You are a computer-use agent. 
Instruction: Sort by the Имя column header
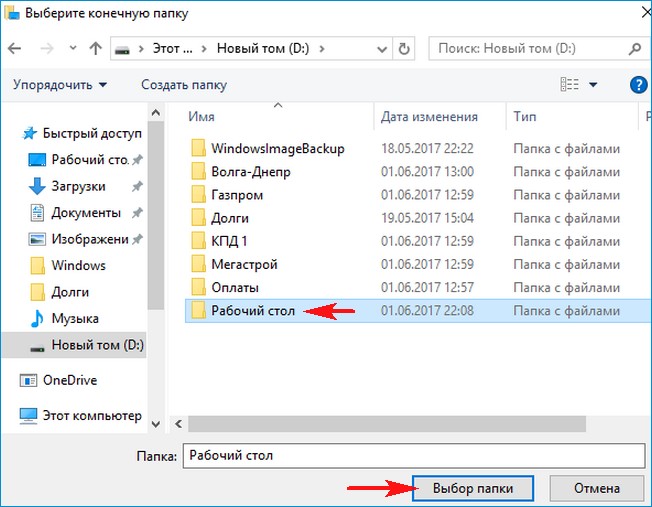tap(202, 117)
